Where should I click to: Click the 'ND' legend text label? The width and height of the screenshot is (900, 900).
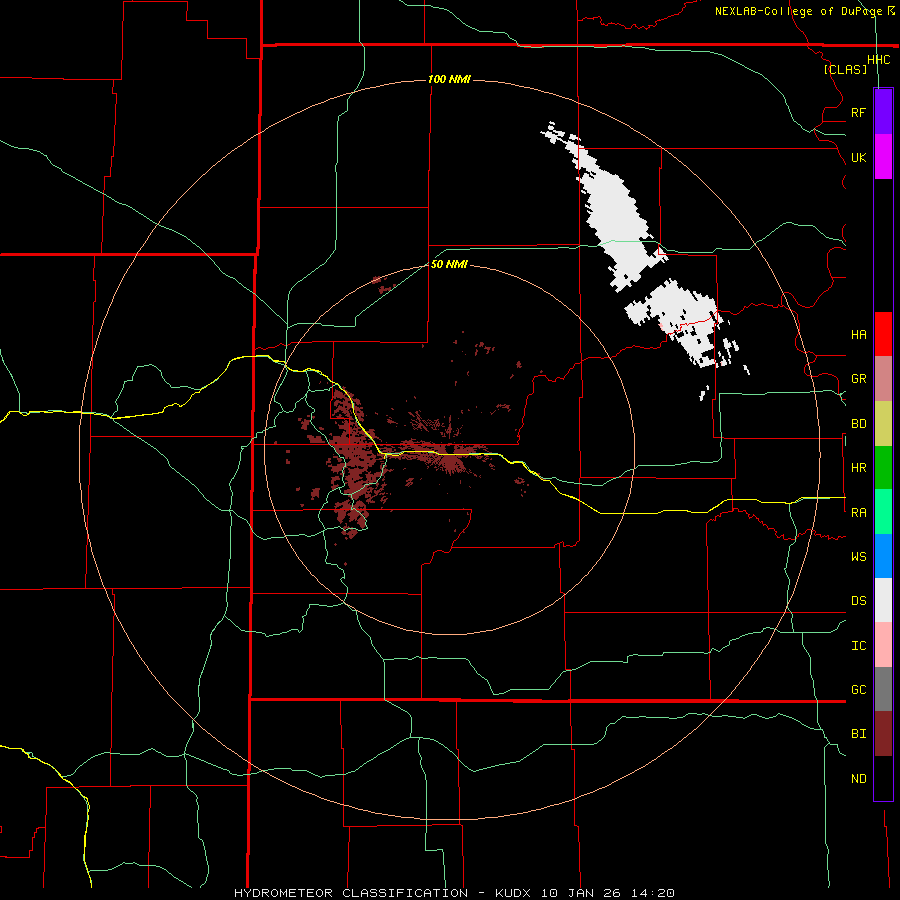tap(858, 779)
